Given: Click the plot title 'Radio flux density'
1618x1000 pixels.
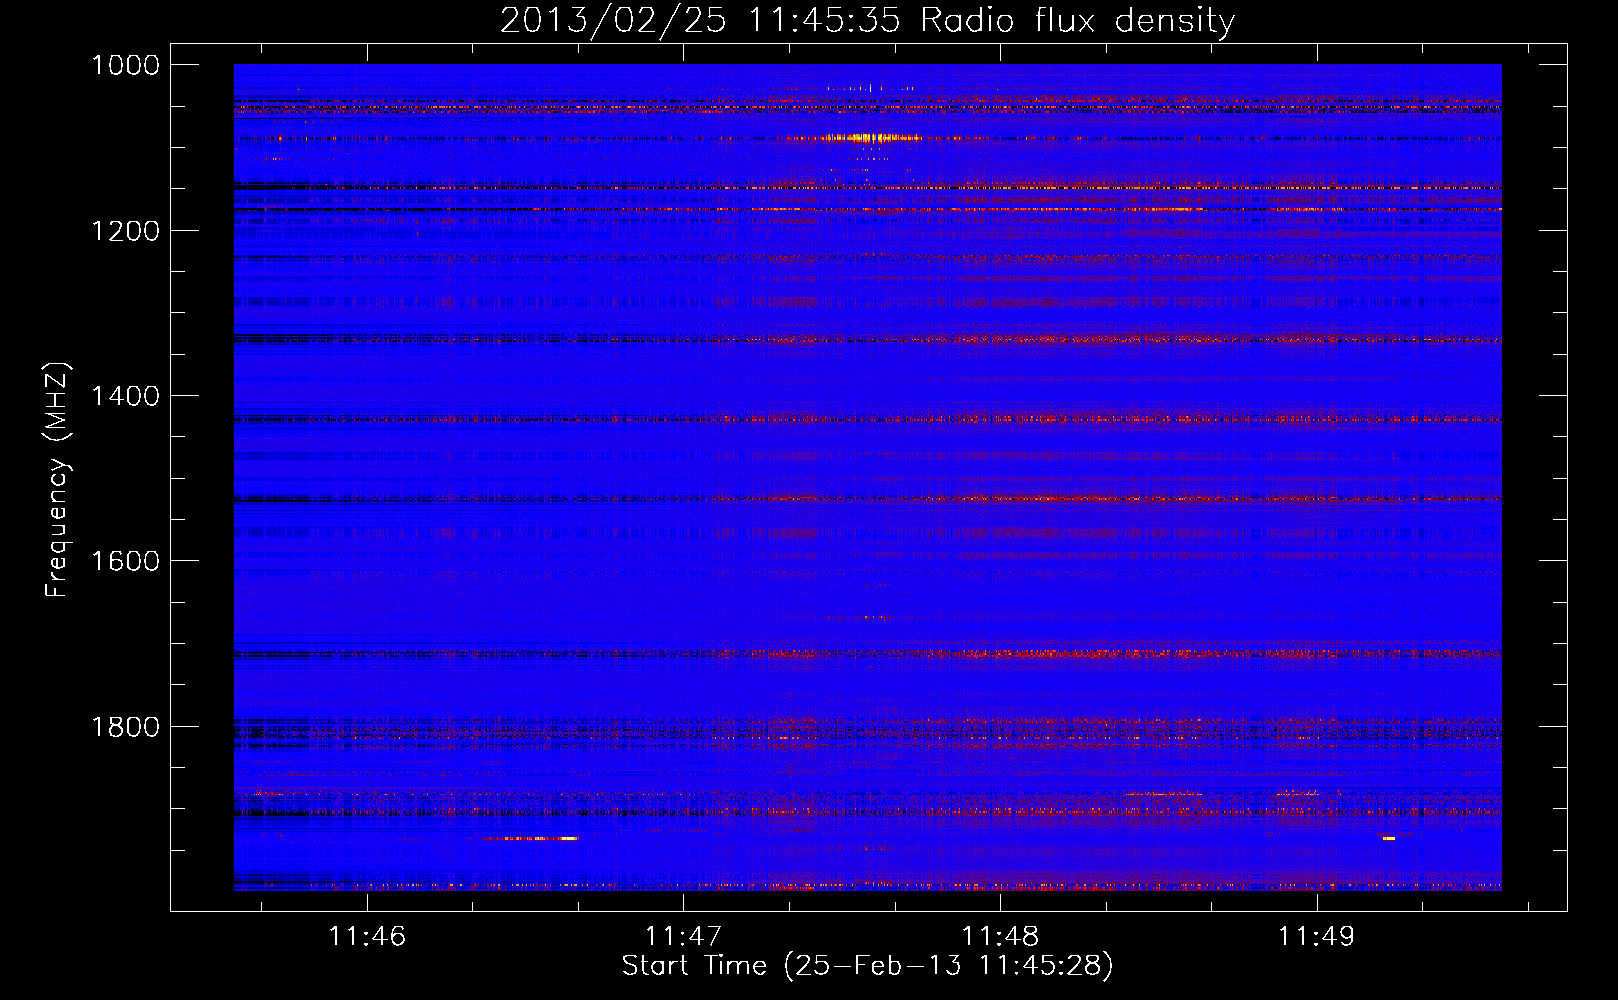Looking at the screenshot, I should pyautogui.click(x=1078, y=21).
